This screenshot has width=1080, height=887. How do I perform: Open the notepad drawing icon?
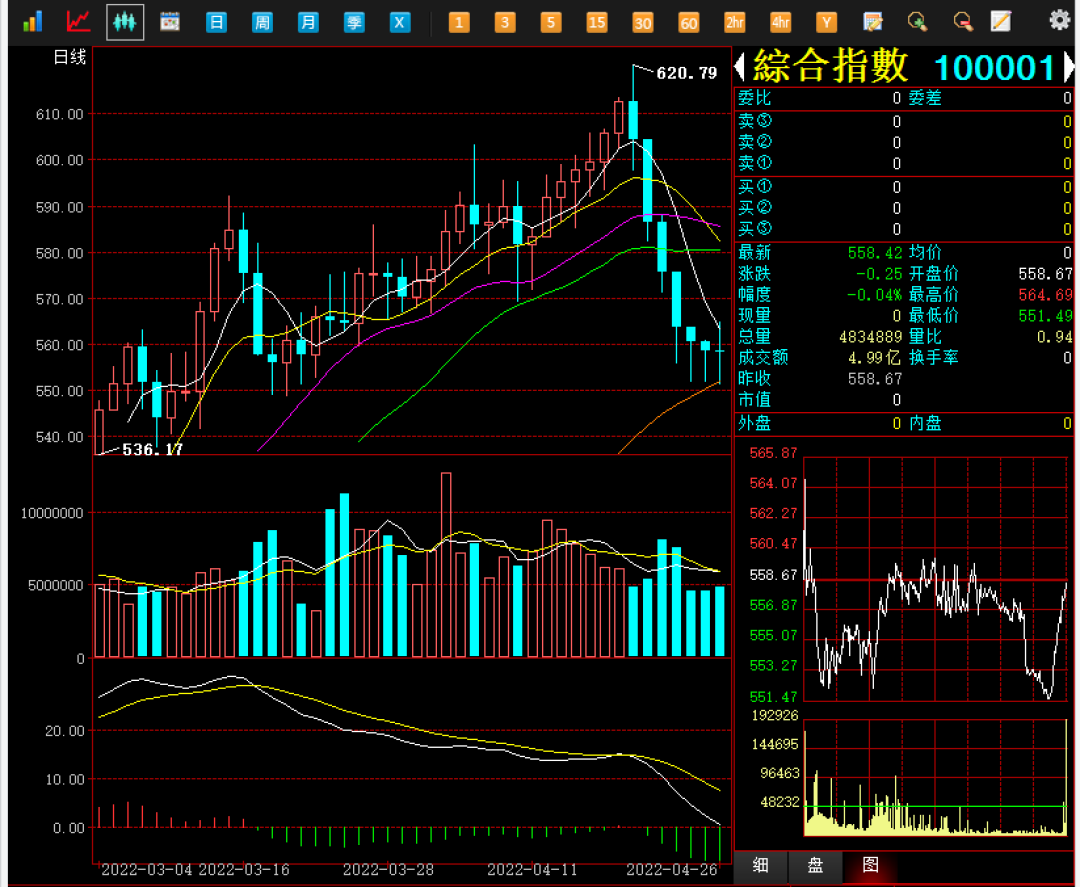tap(1001, 21)
